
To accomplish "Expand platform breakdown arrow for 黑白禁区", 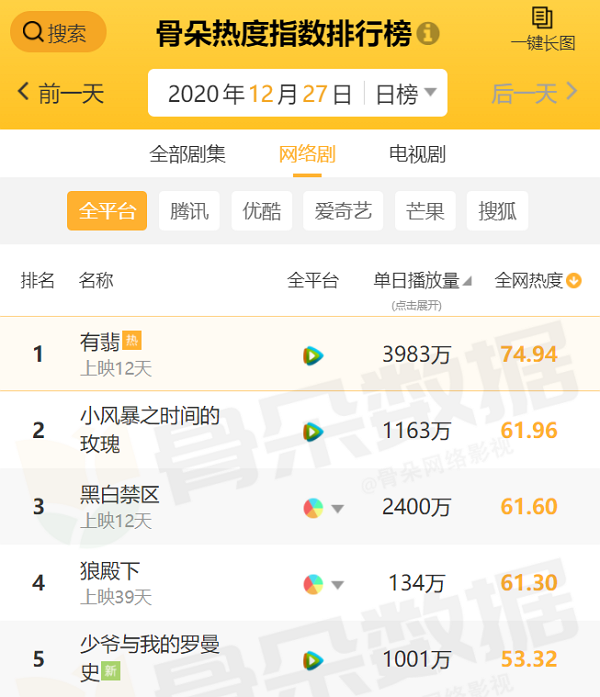I will click(x=338, y=509).
